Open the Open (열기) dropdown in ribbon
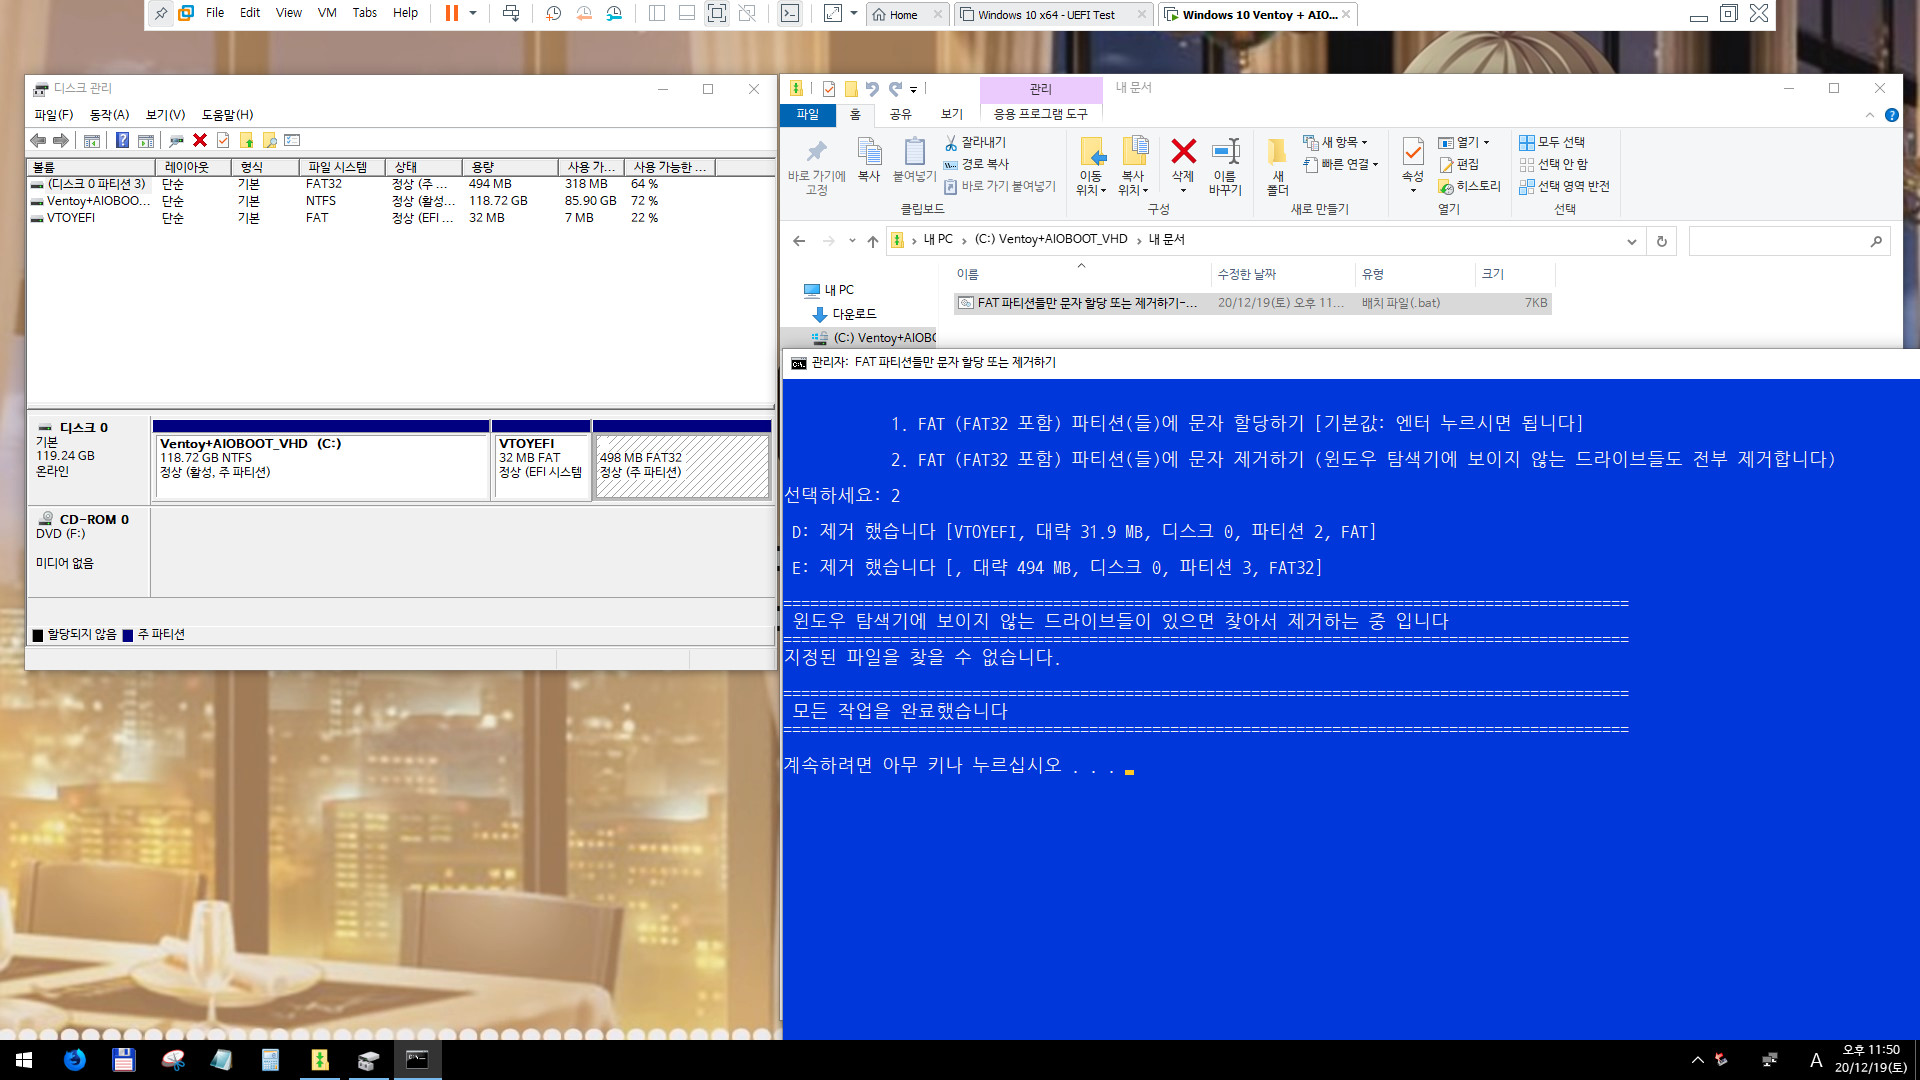Viewport: 1920px width, 1080px height. click(x=1464, y=142)
